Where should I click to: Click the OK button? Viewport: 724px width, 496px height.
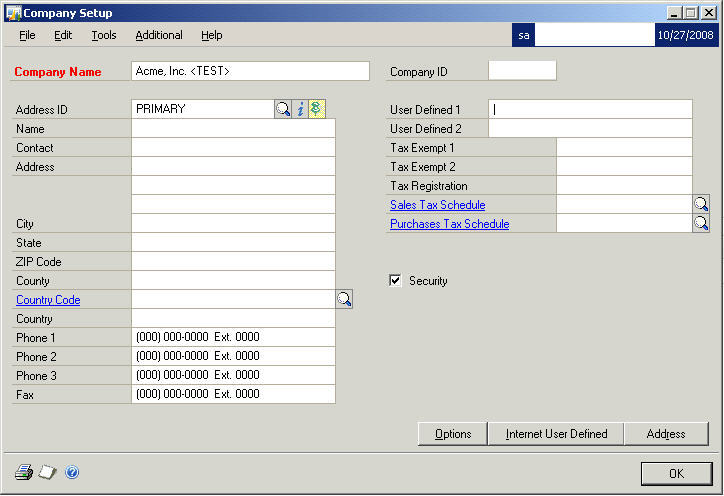tap(676, 473)
